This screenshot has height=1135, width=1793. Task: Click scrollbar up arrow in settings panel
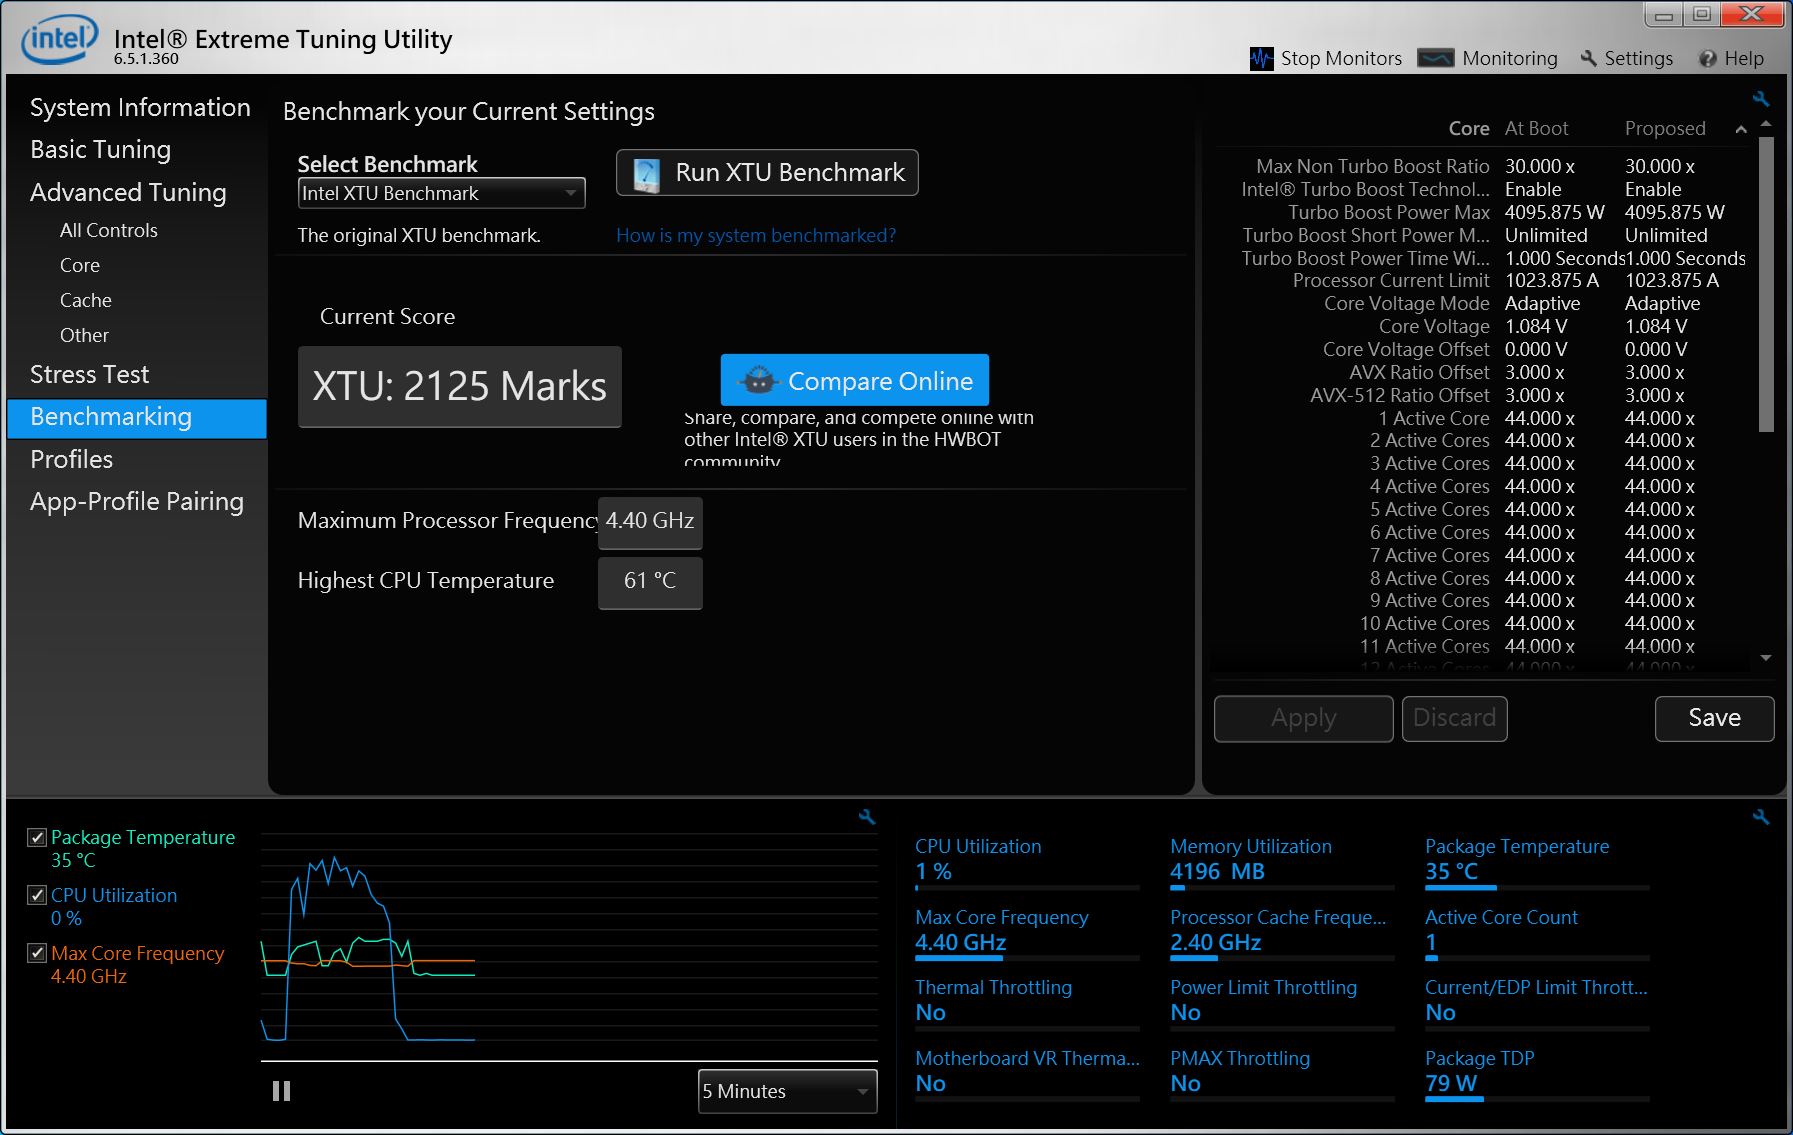click(x=1766, y=124)
